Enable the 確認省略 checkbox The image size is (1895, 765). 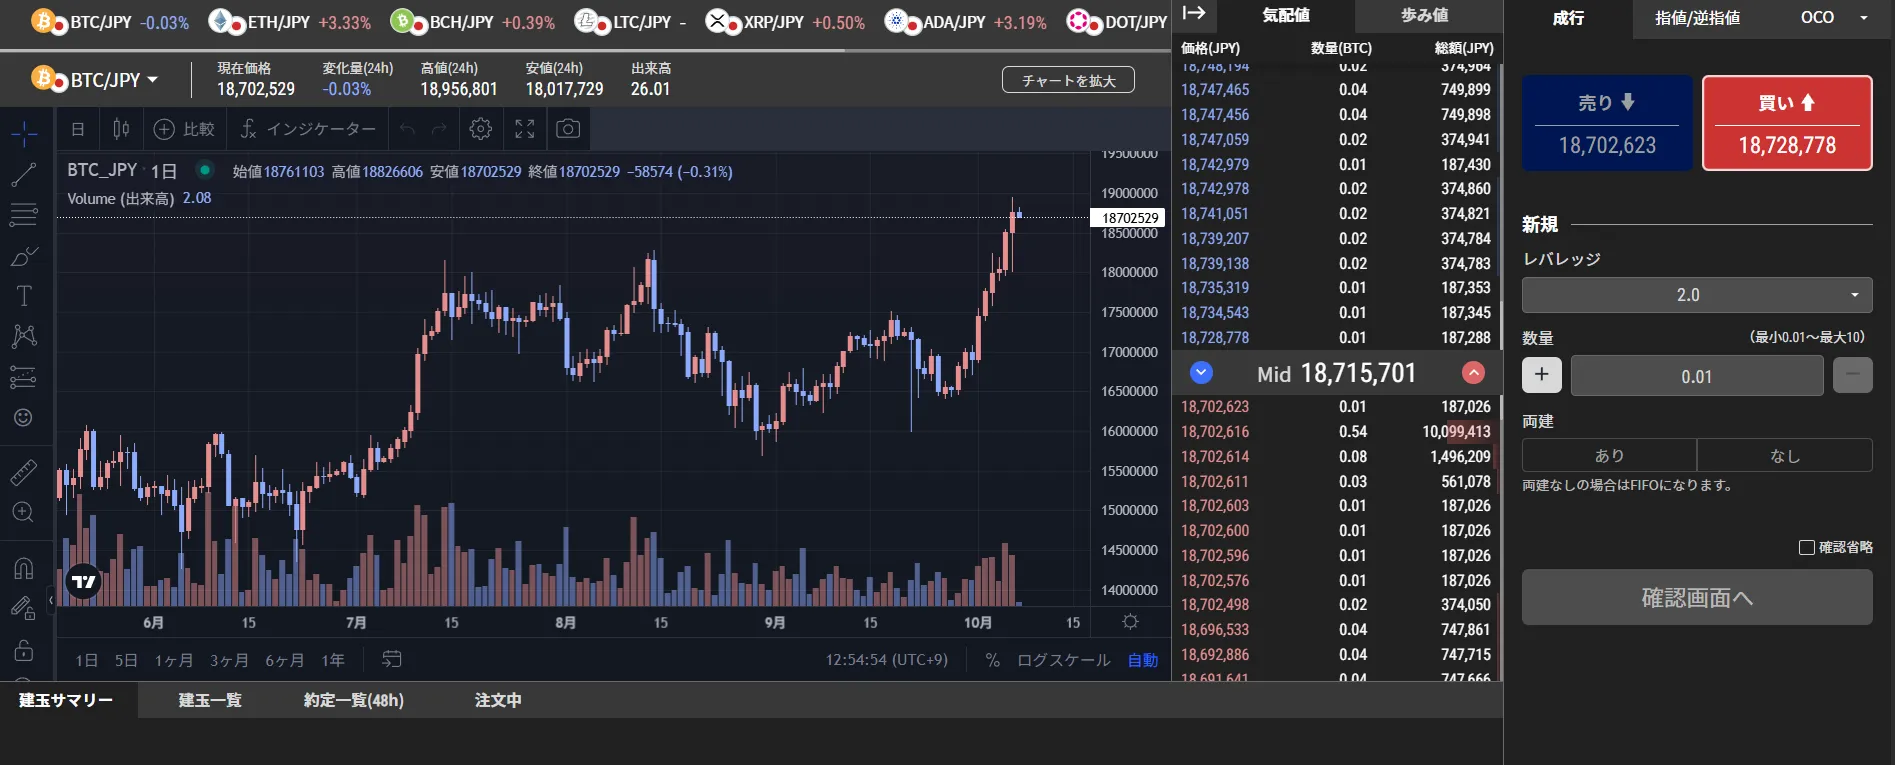coord(1806,547)
